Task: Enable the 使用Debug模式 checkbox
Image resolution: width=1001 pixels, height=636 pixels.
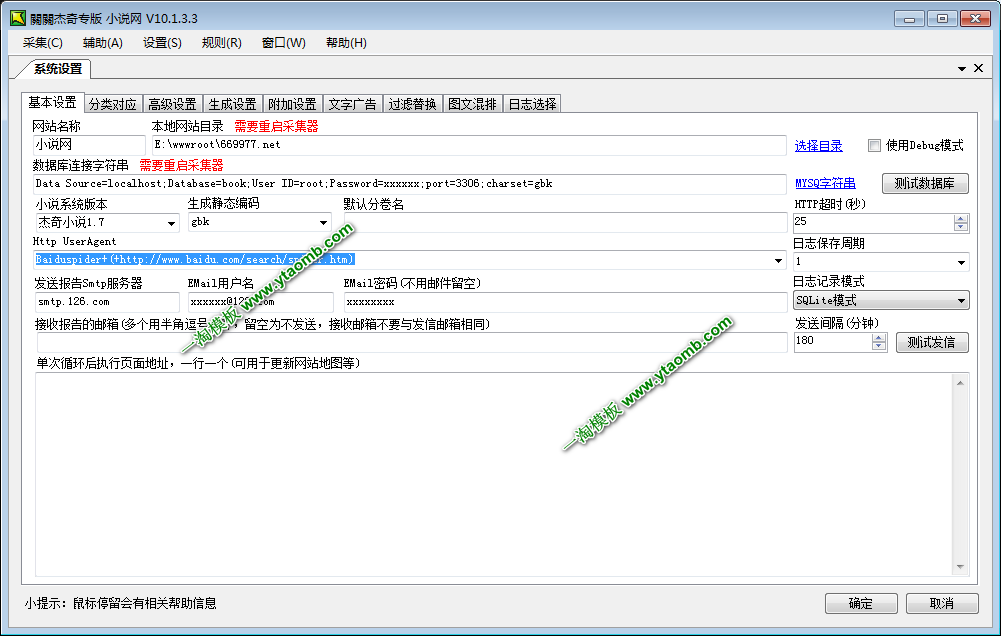Action: [x=874, y=146]
